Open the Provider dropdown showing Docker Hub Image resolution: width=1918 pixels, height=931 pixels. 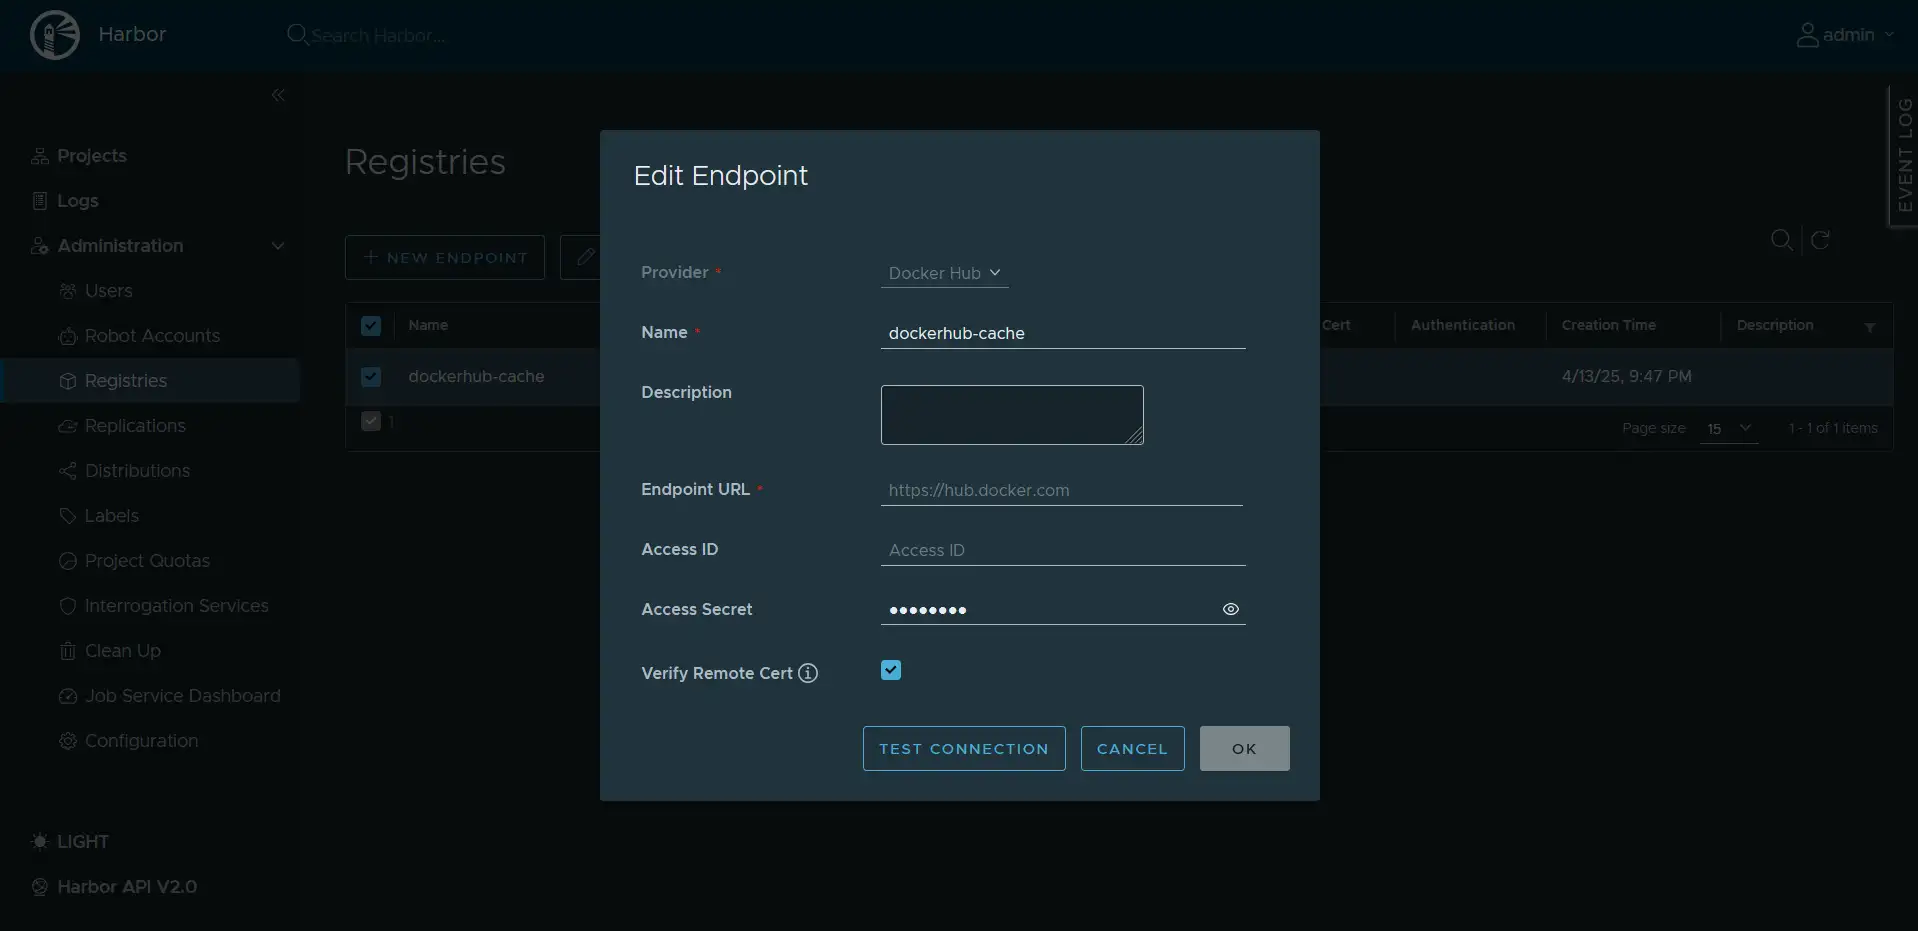[944, 273]
